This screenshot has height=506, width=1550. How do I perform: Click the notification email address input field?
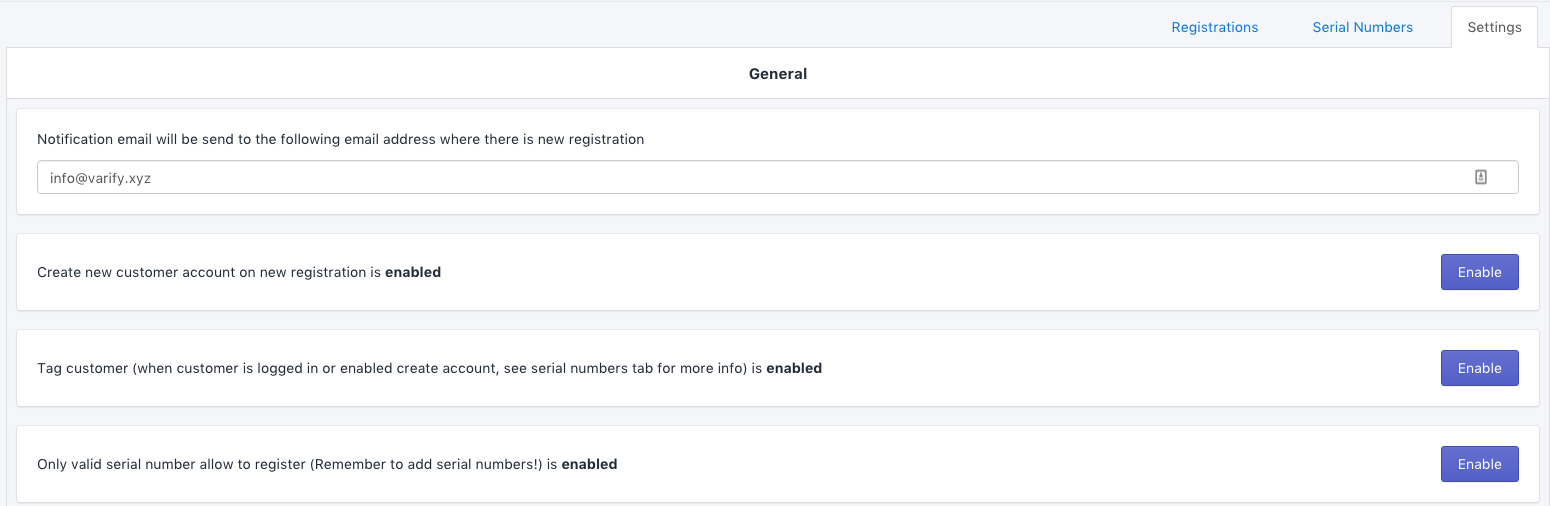click(750, 177)
